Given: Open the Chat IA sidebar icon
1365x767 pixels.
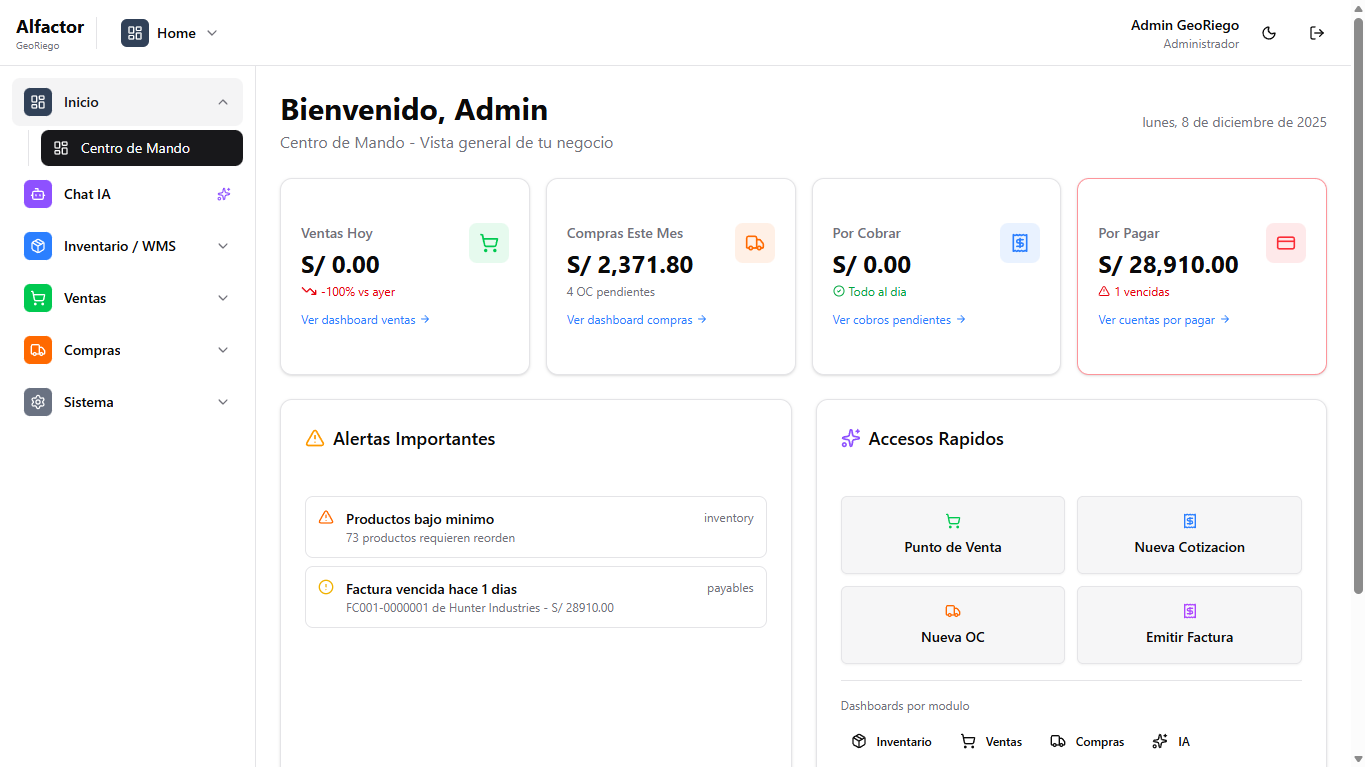Looking at the screenshot, I should 37,194.
